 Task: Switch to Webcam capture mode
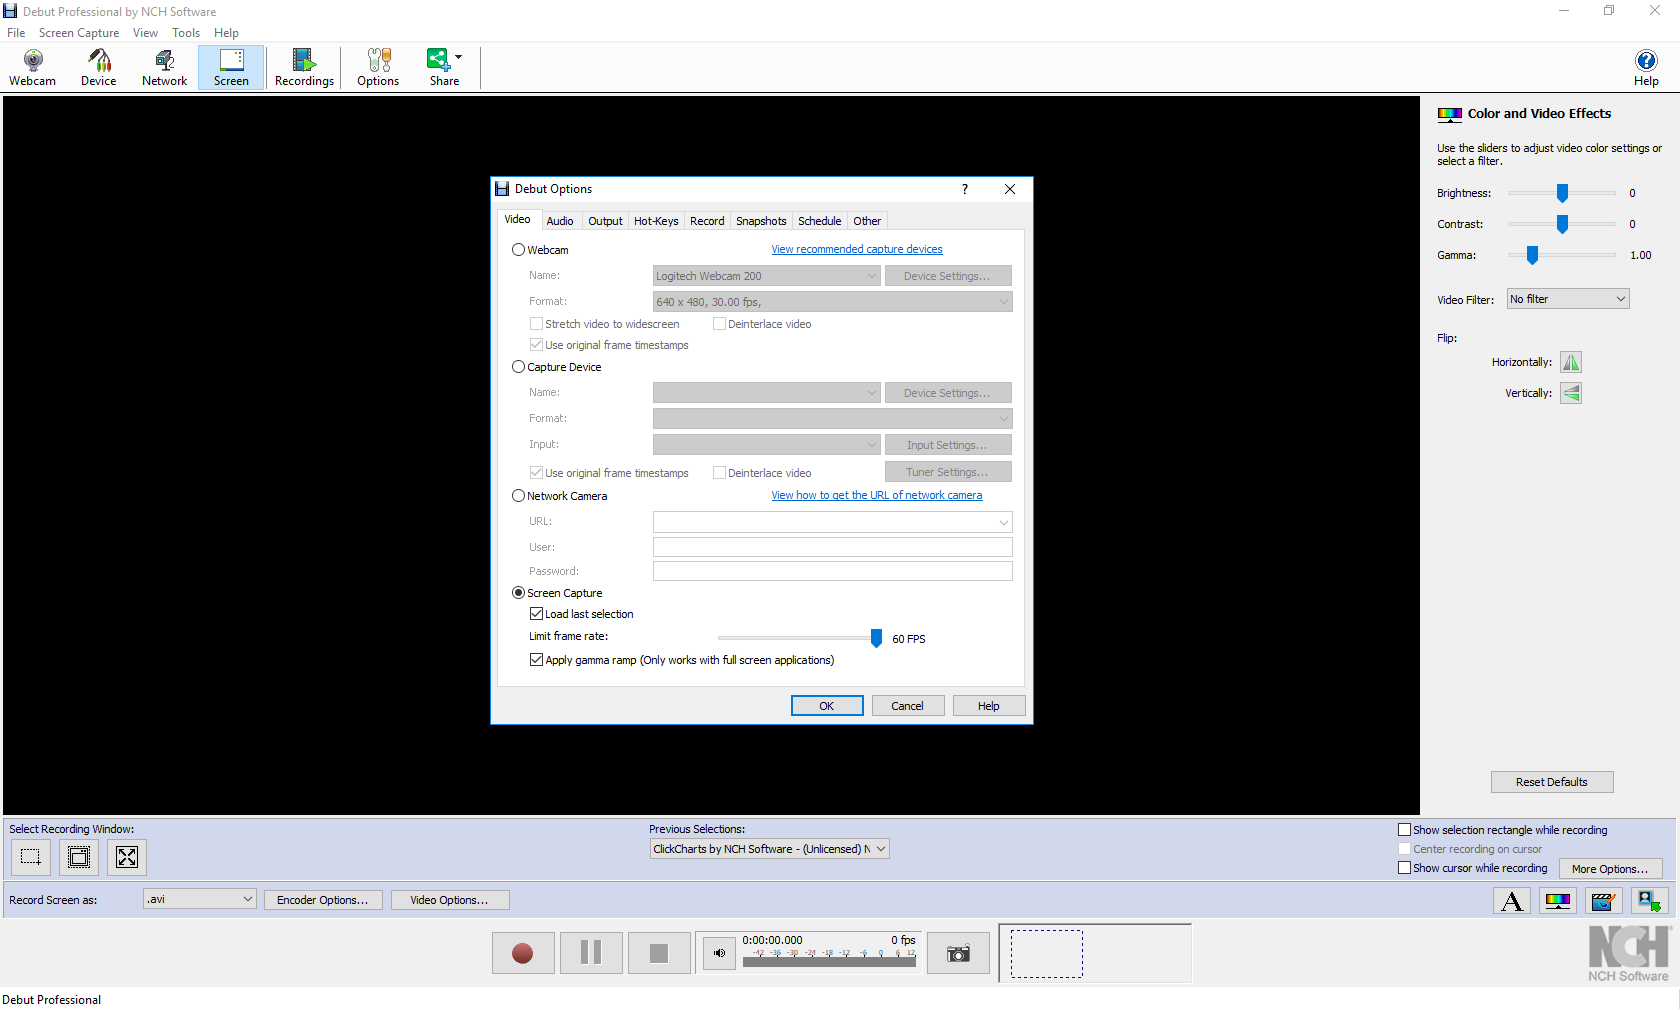pyautogui.click(x=32, y=67)
